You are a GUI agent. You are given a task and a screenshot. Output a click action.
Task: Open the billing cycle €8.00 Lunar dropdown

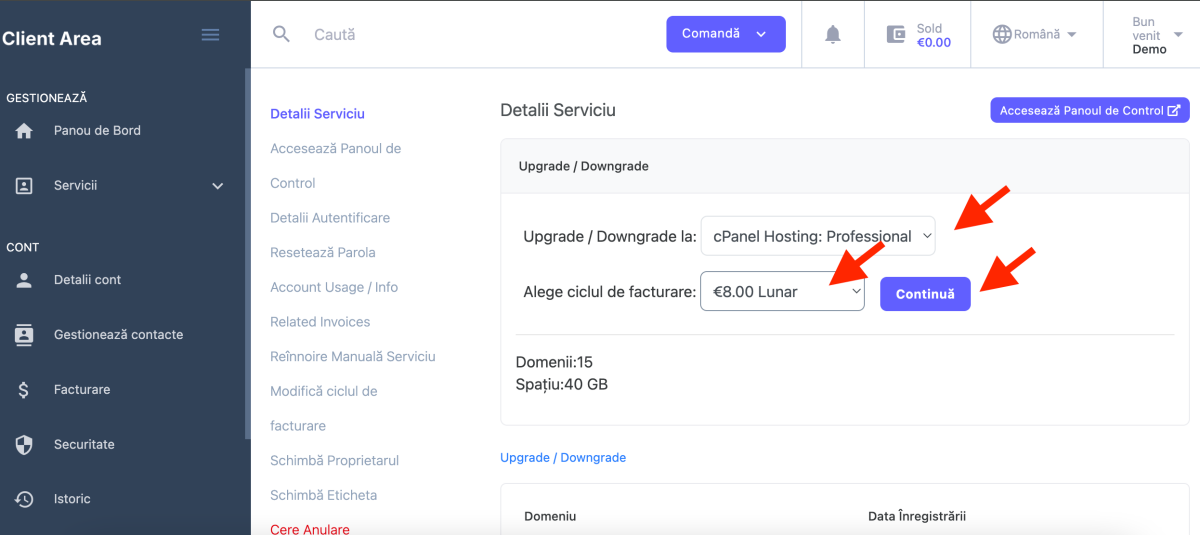(x=782, y=292)
